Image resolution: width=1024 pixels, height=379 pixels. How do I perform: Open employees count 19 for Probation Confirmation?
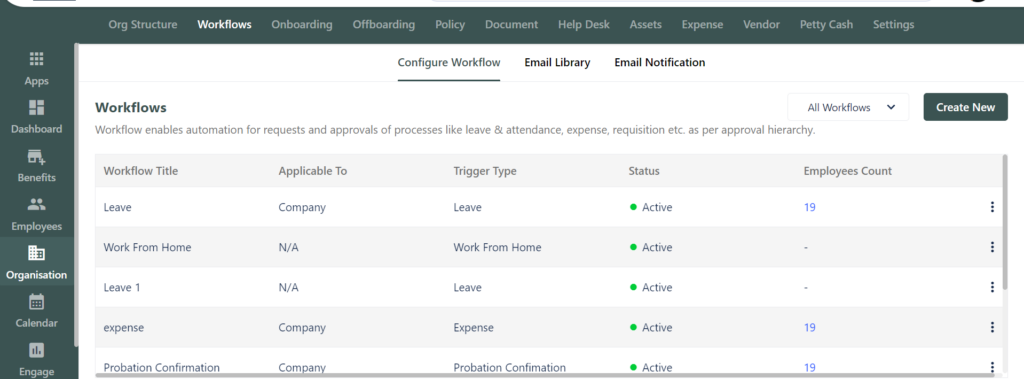pyautogui.click(x=810, y=367)
